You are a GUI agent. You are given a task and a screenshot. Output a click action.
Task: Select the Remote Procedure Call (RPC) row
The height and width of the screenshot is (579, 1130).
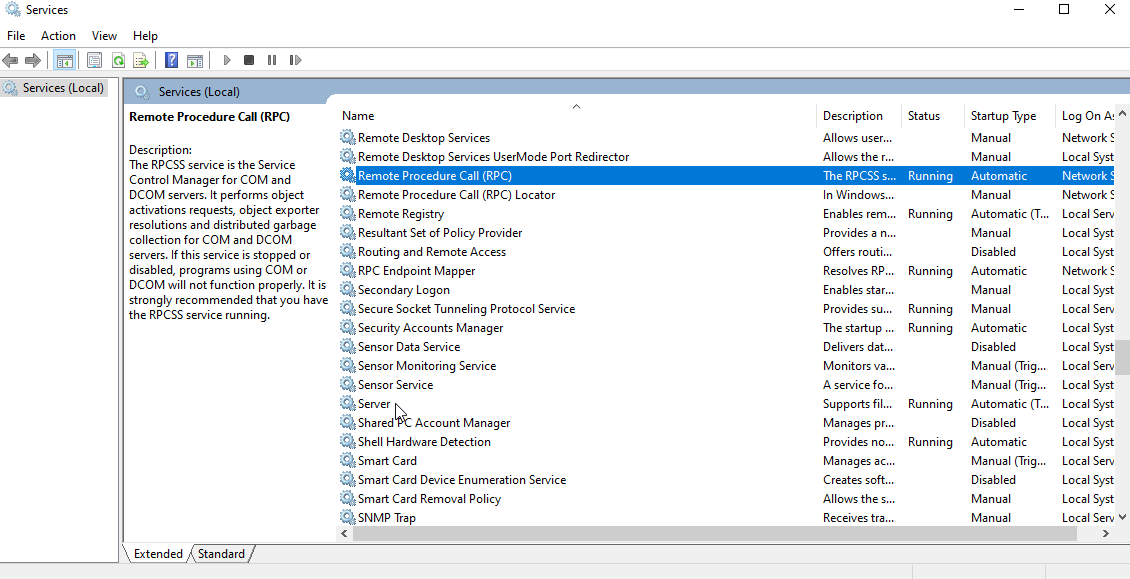click(x=726, y=176)
